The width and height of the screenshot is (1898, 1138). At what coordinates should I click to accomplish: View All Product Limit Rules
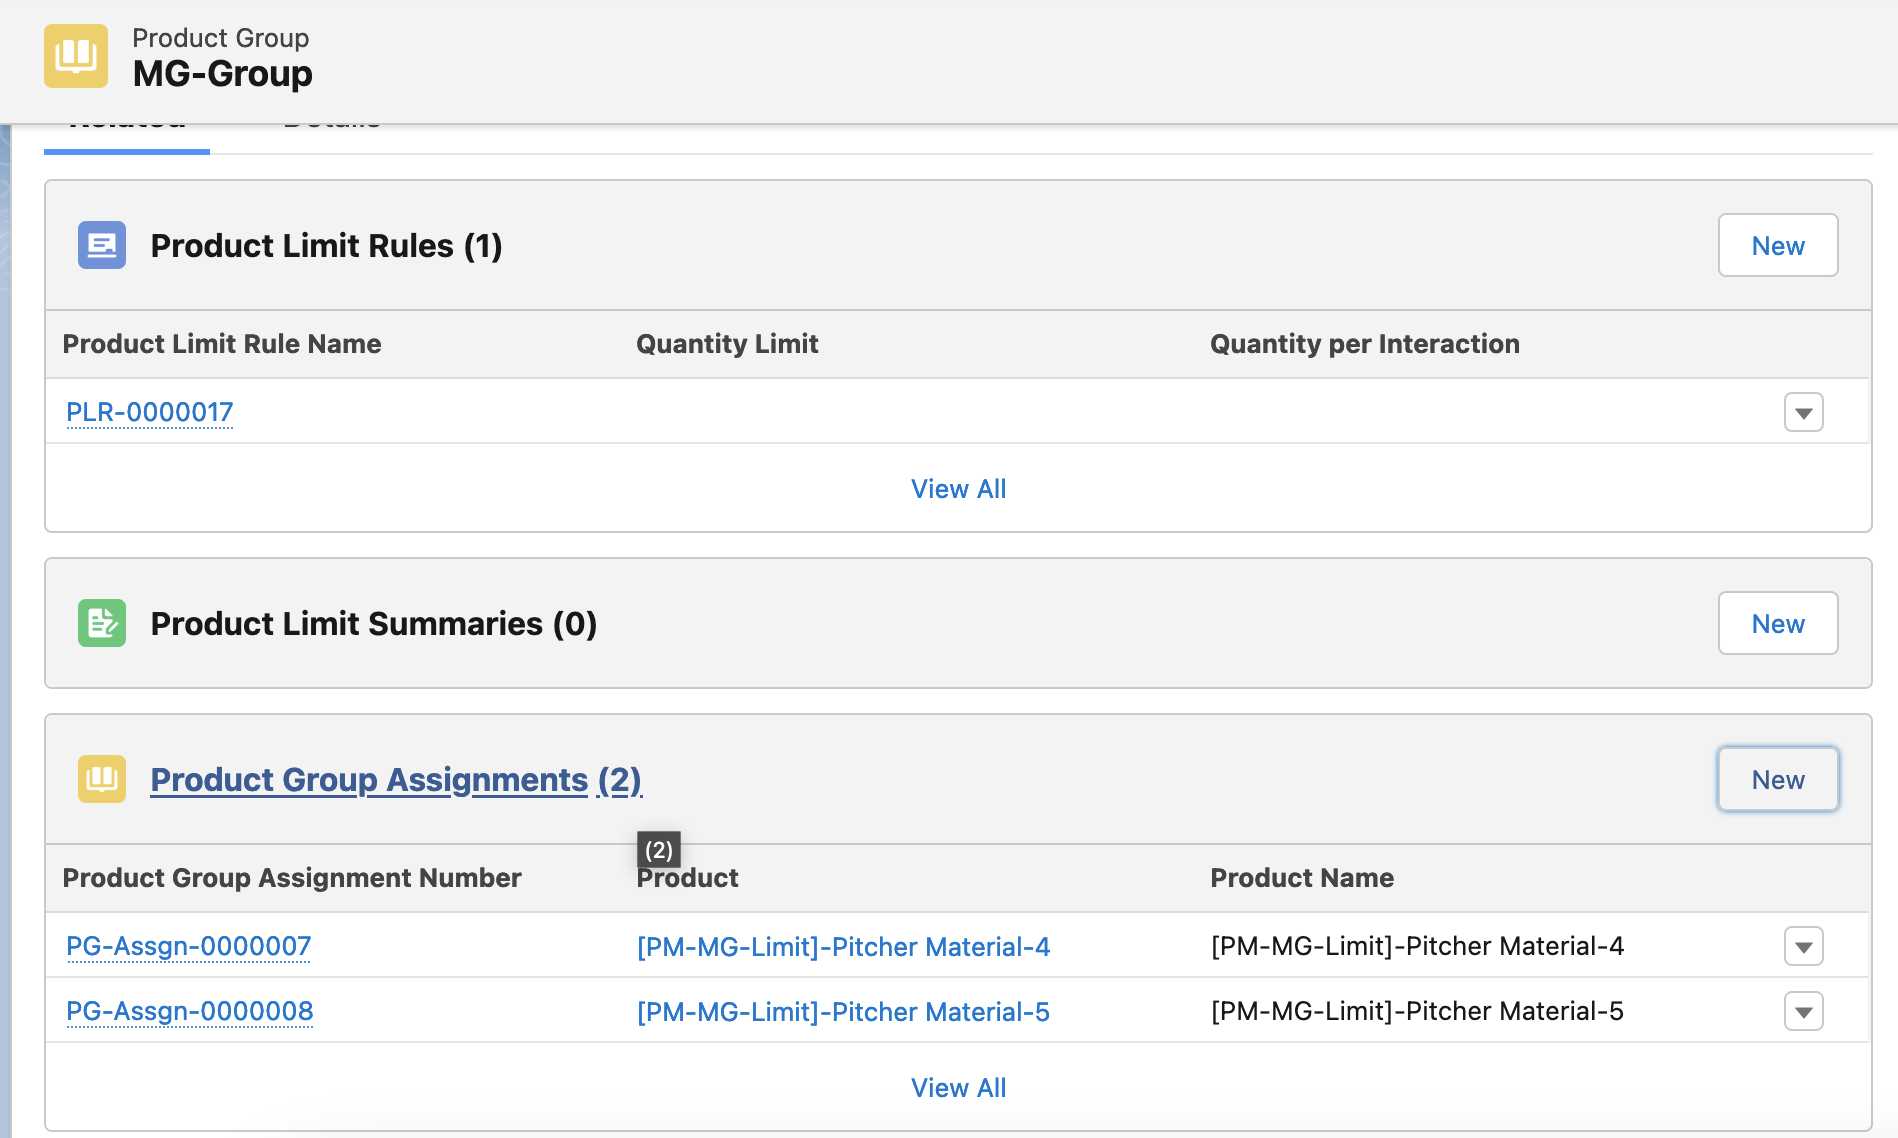click(x=958, y=489)
